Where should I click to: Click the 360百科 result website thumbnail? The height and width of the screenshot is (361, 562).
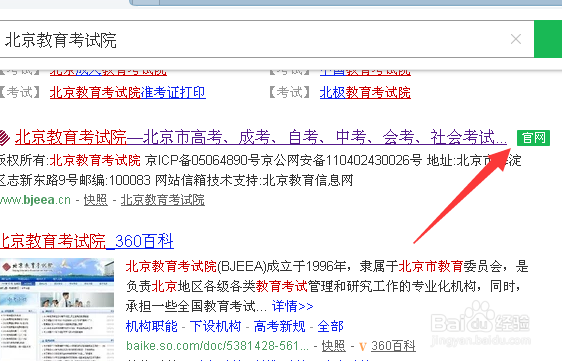57,309
